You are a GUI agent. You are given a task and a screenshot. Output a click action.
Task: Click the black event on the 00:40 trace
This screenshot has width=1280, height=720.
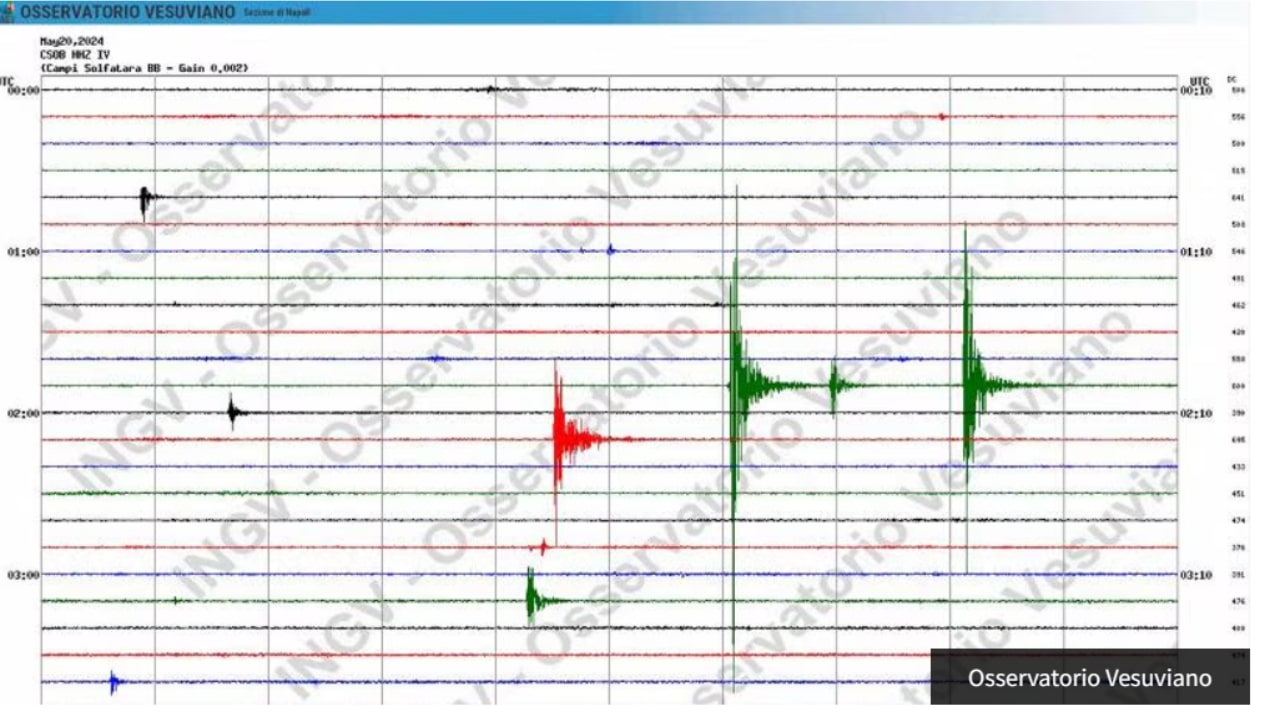click(x=146, y=200)
